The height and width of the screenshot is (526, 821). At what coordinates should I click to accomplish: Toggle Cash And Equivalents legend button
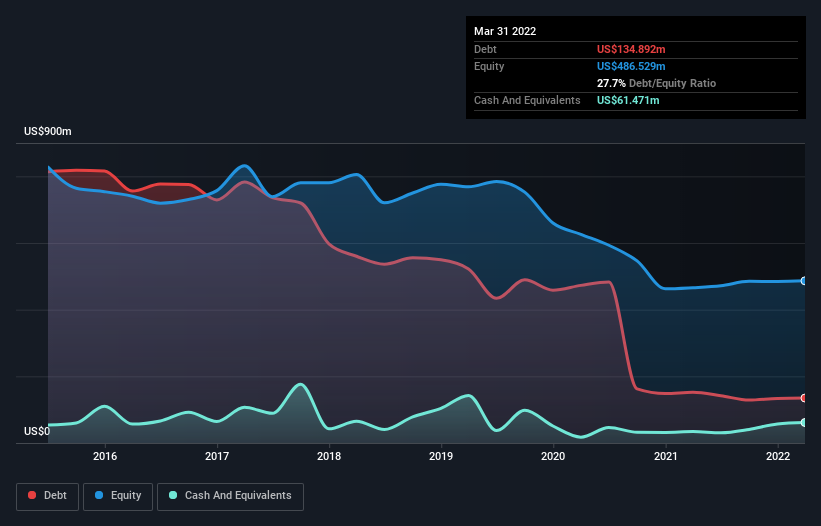(230, 496)
